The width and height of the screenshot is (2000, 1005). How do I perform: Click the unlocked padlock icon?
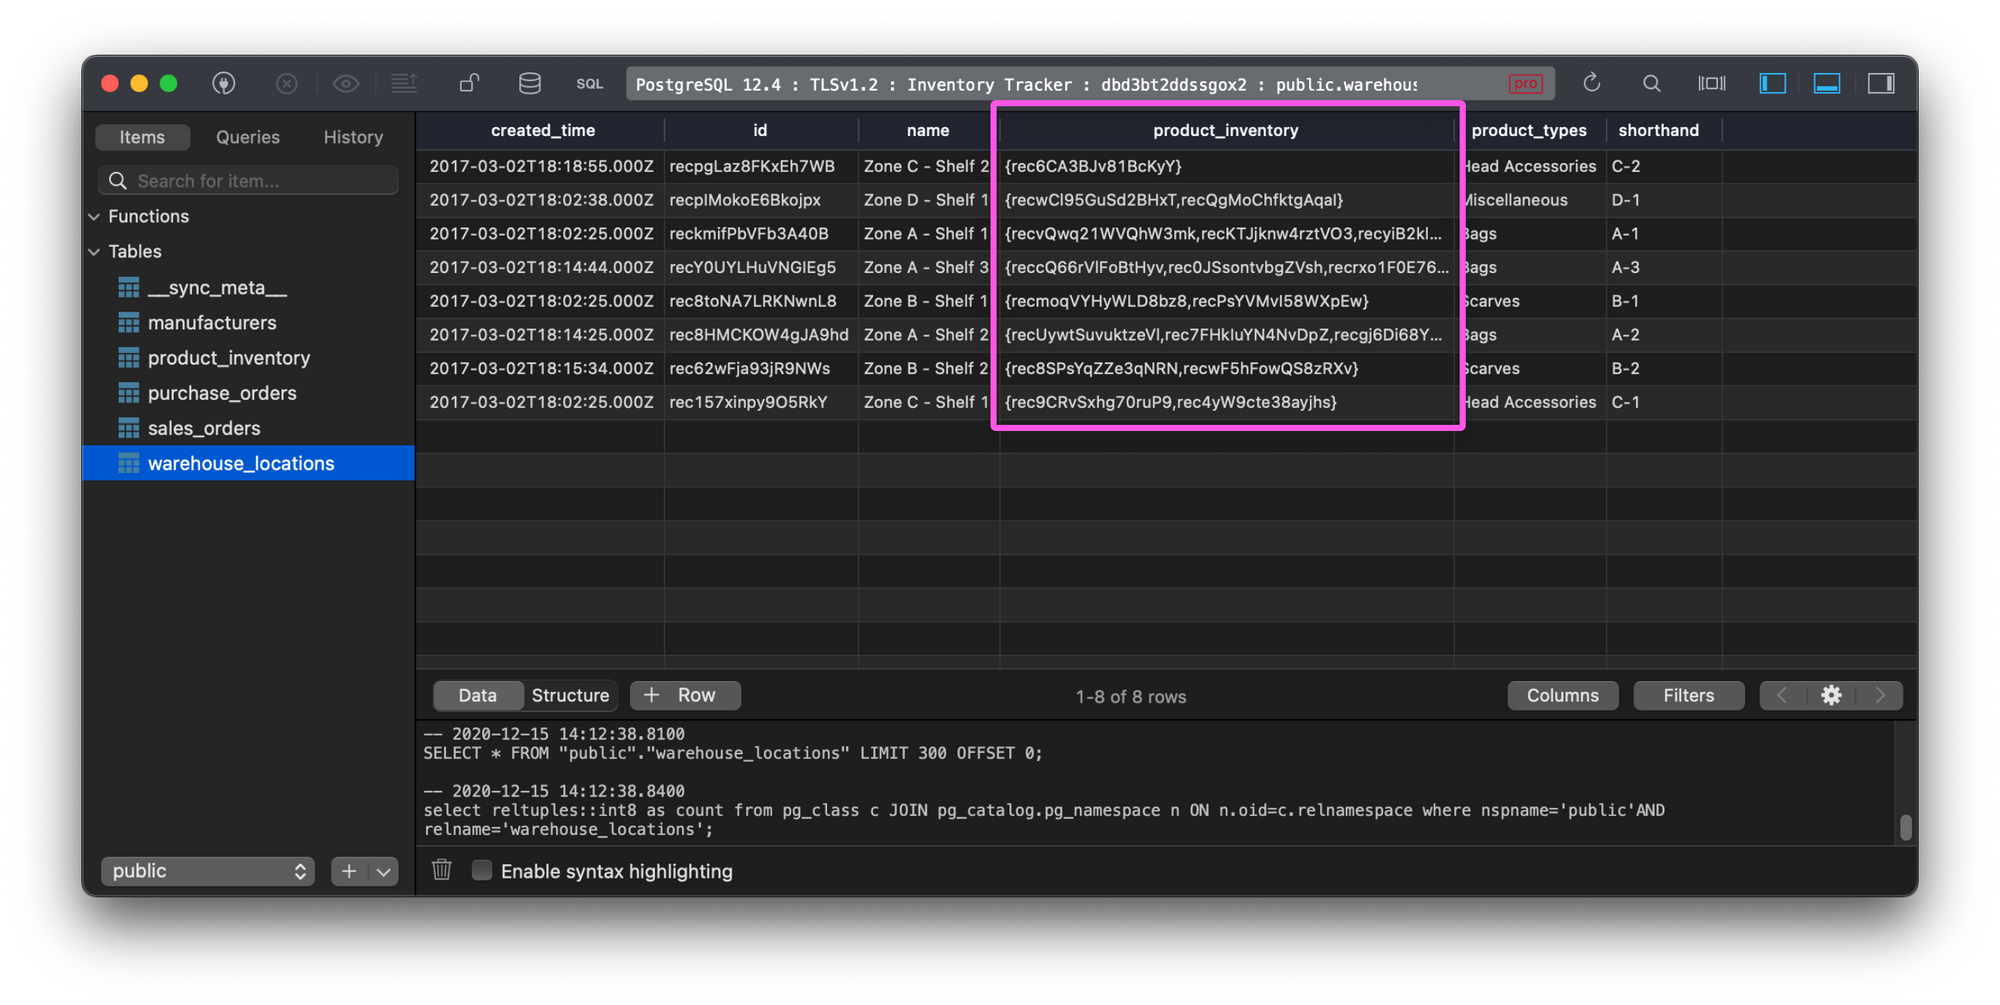point(469,84)
